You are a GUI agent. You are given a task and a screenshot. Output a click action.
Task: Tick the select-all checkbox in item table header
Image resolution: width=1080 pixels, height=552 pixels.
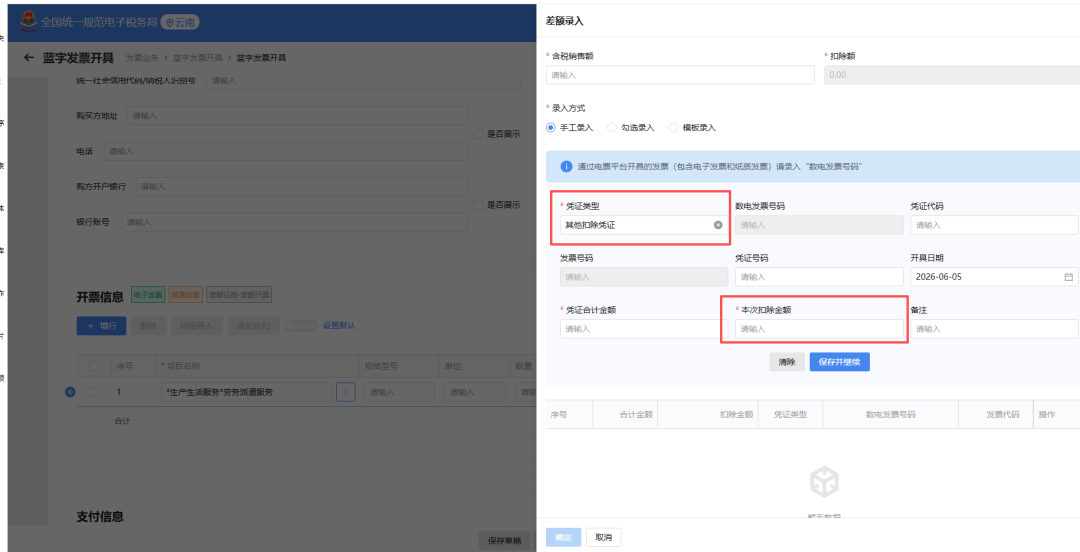94,366
